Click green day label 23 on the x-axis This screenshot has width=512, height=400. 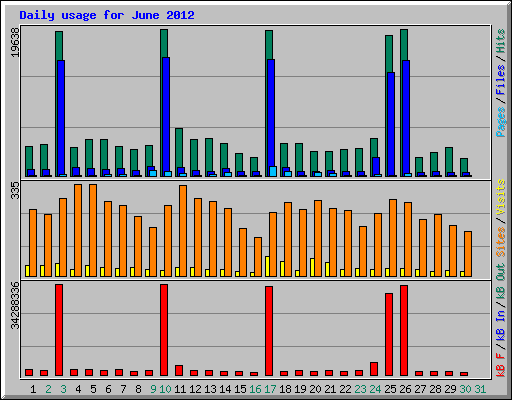pos(360,389)
